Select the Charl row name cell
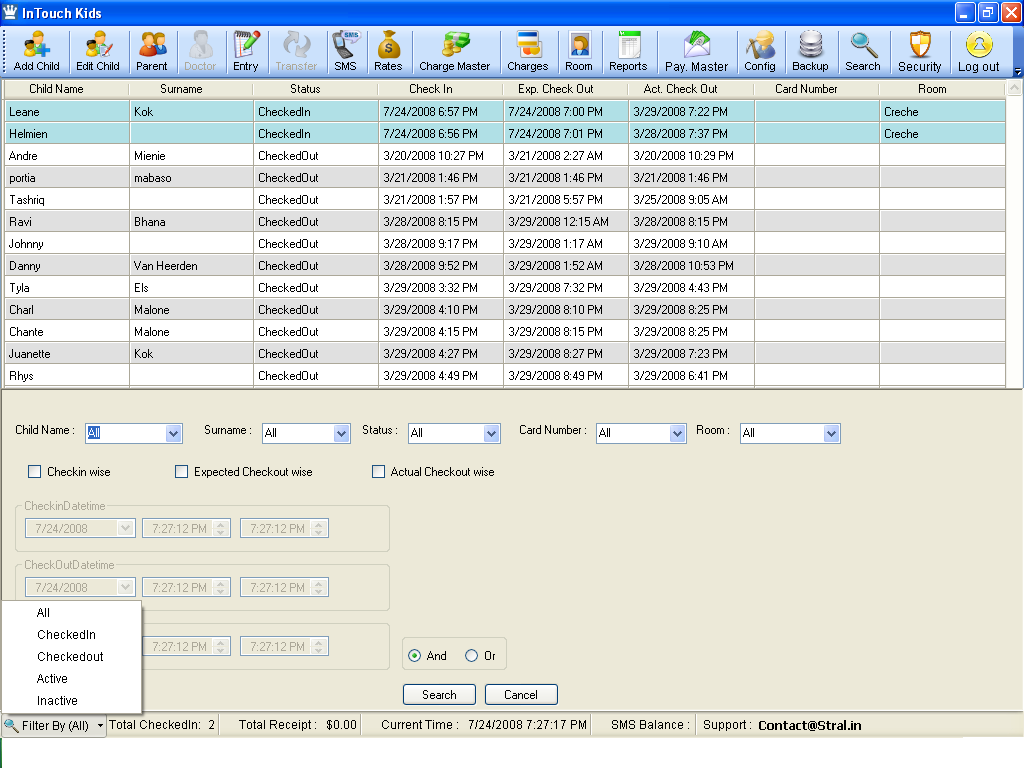1024x768 pixels. point(67,310)
